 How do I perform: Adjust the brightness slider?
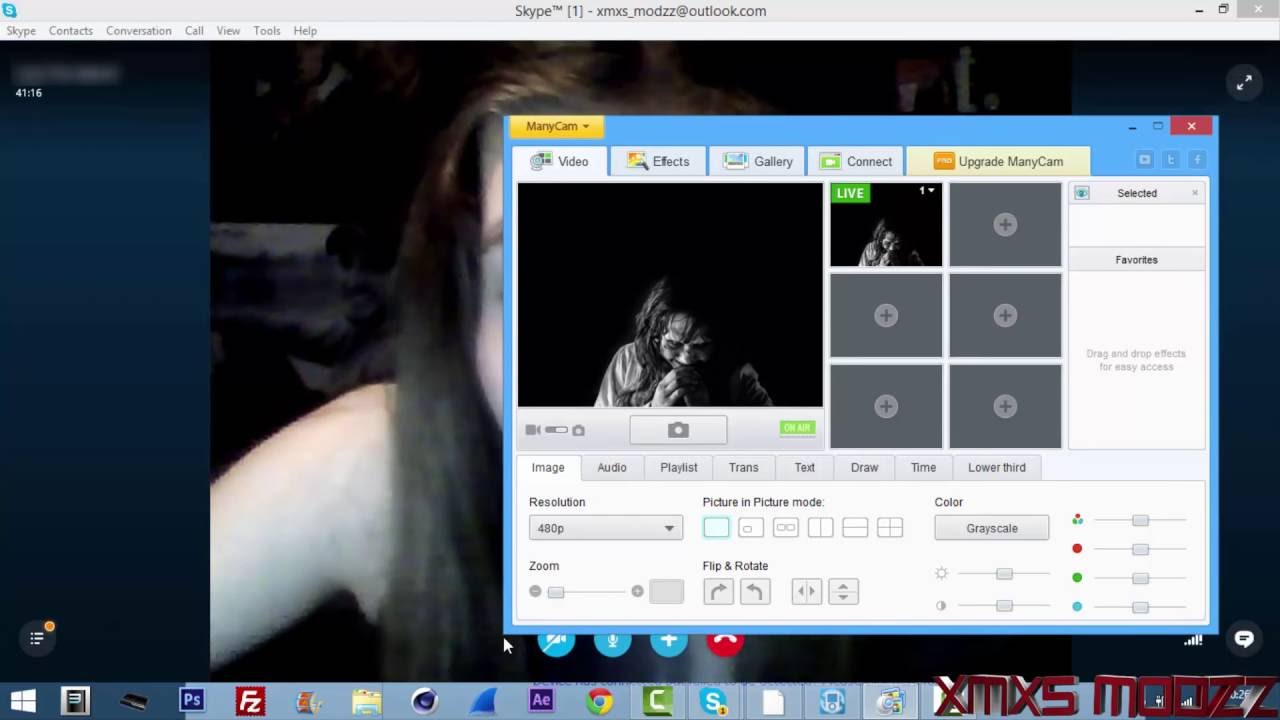(1004, 574)
